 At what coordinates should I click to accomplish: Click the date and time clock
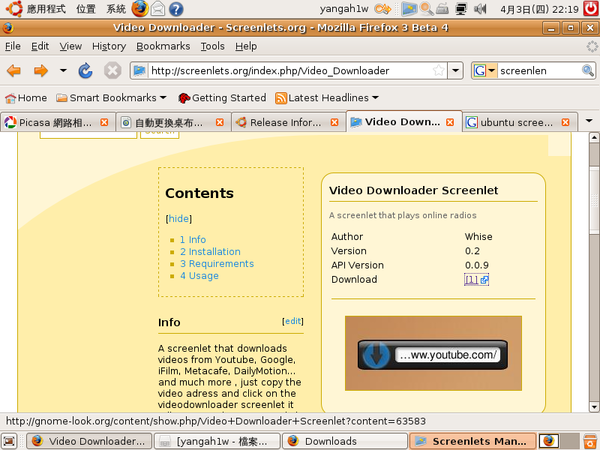pos(540,9)
